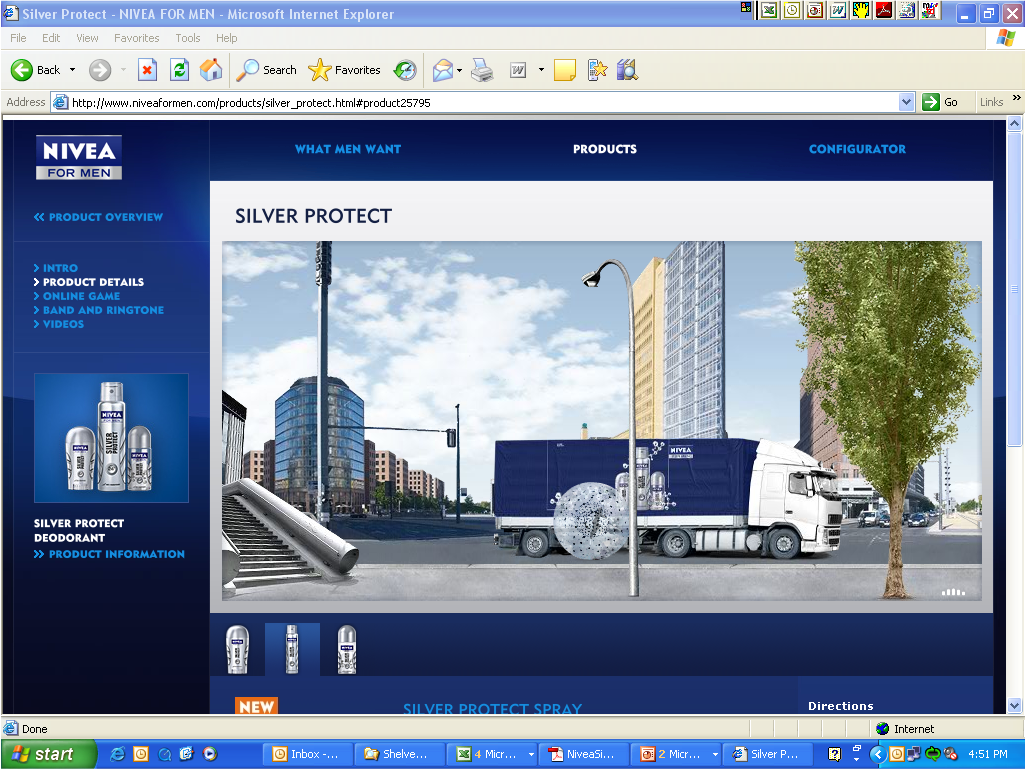Screen dimensions: 1025x769
Task: Switch to the Shelve... folder taskbar button
Action: click(400, 755)
